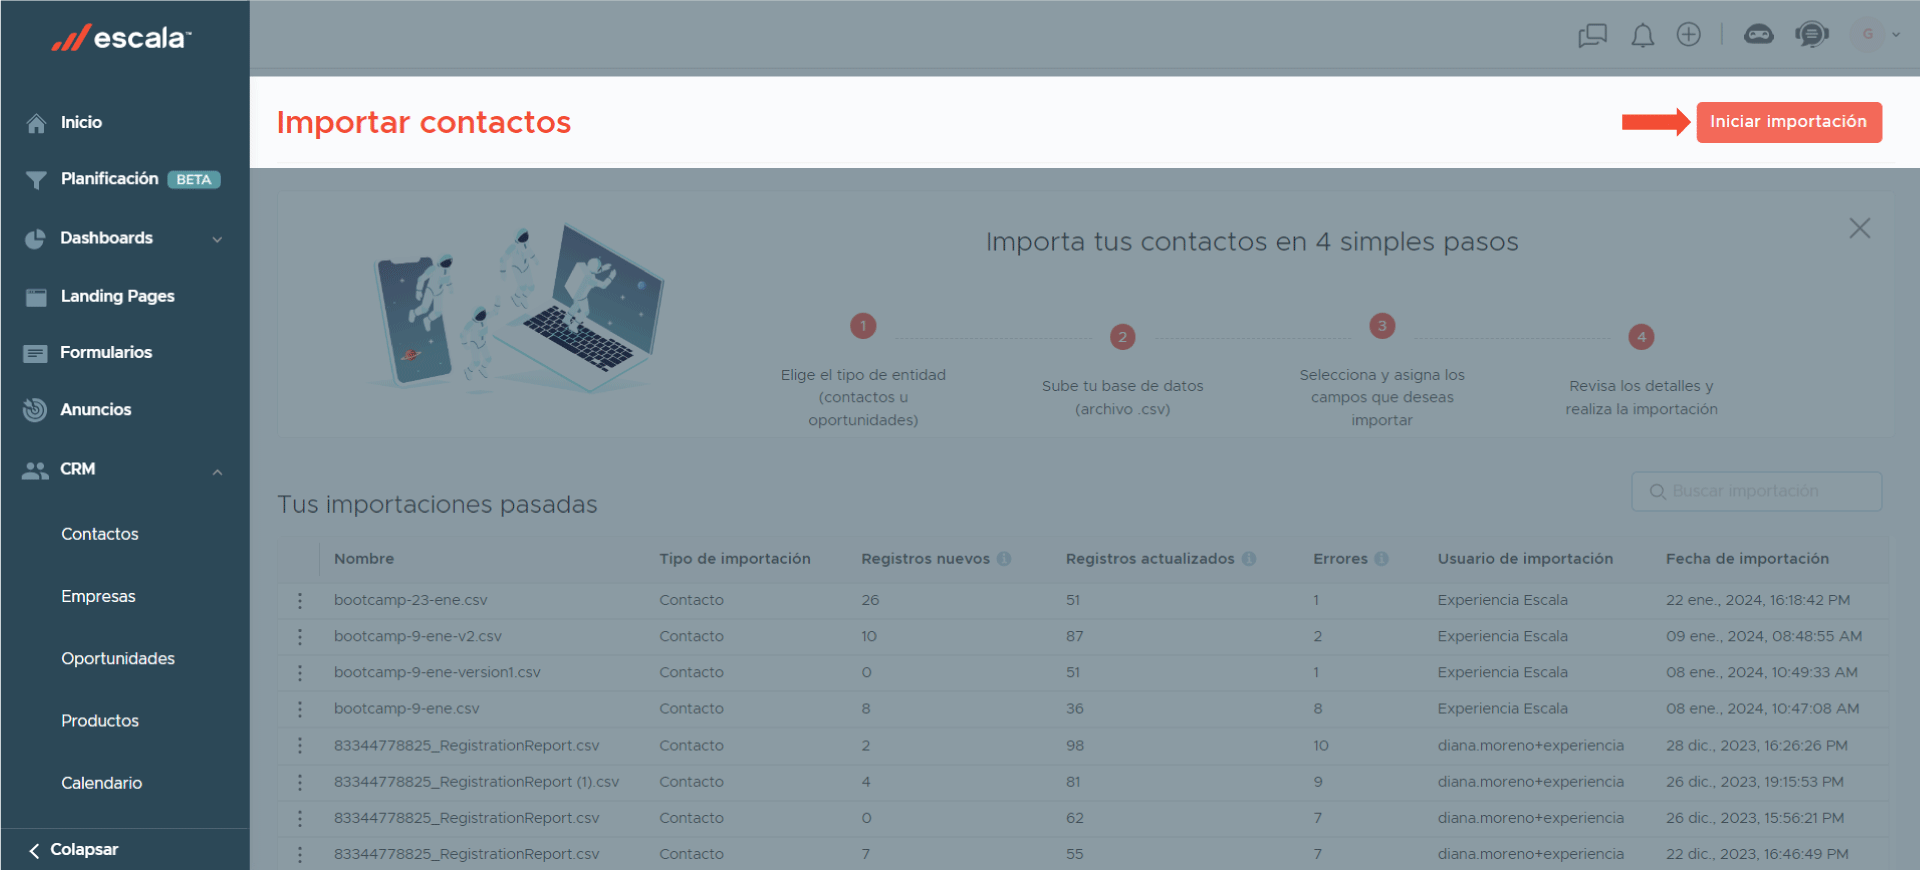Click the Nombre column header
Screen dimensions: 1920x870
coord(364,559)
